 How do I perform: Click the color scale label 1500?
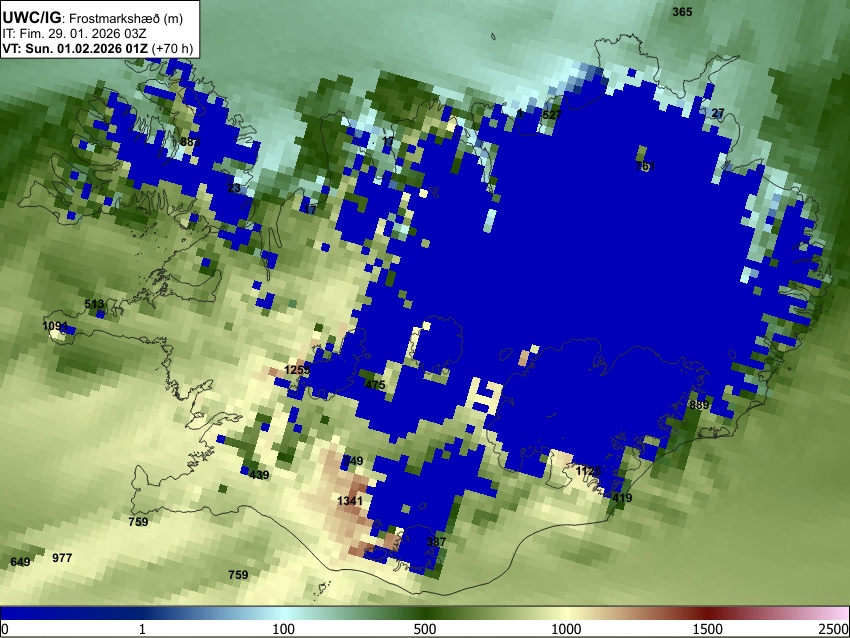tap(707, 629)
